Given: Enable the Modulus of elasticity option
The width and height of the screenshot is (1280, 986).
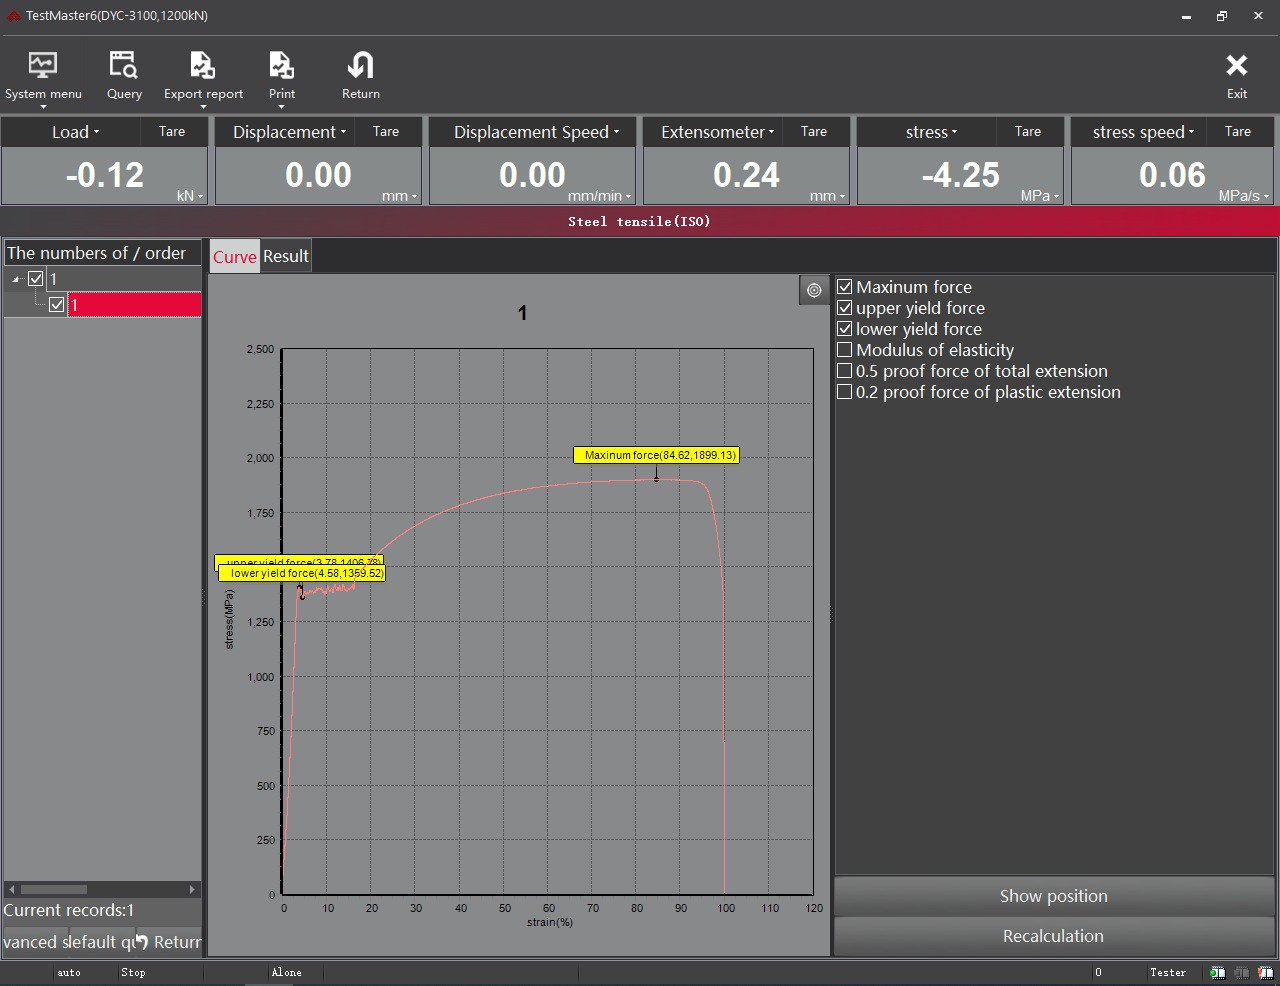Looking at the screenshot, I should [845, 350].
